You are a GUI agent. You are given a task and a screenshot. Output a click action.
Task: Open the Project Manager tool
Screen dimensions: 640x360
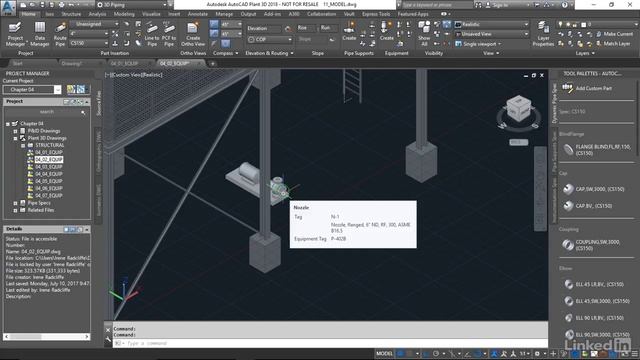(15, 34)
